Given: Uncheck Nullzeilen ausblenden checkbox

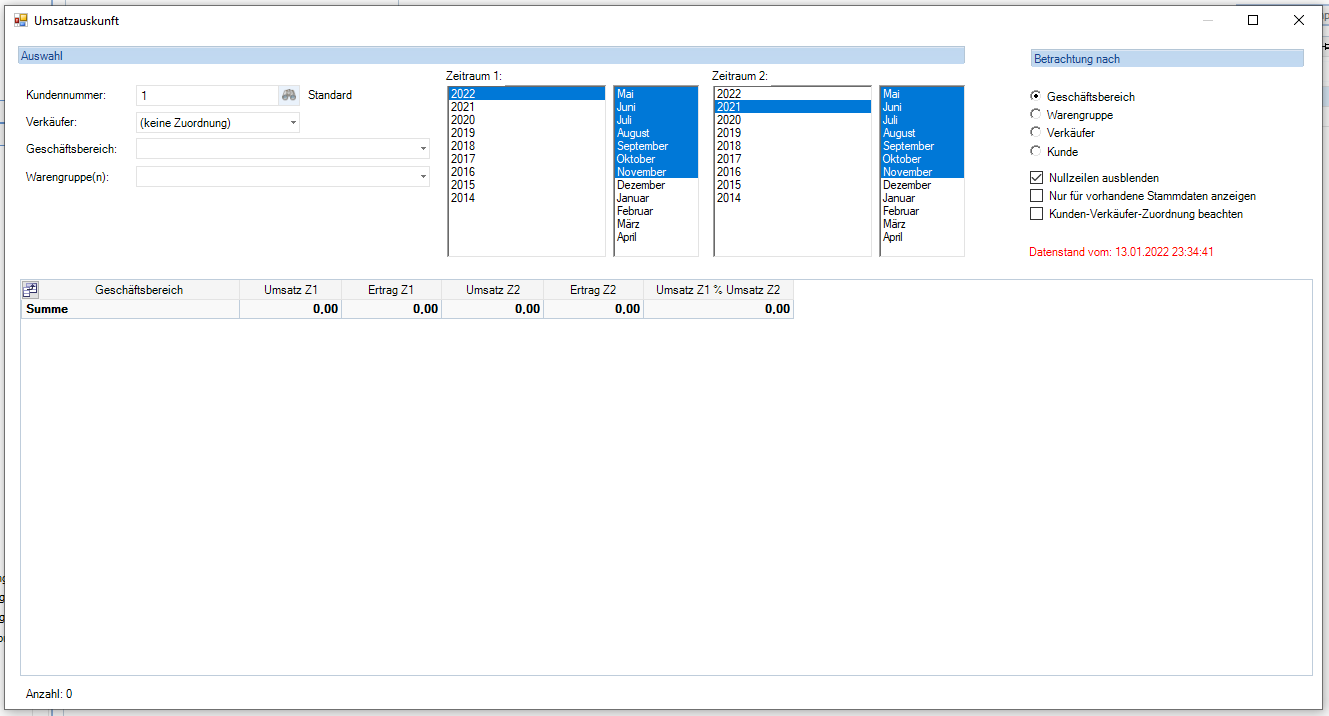Looking at the screenshot, I should coord(1036,178).
